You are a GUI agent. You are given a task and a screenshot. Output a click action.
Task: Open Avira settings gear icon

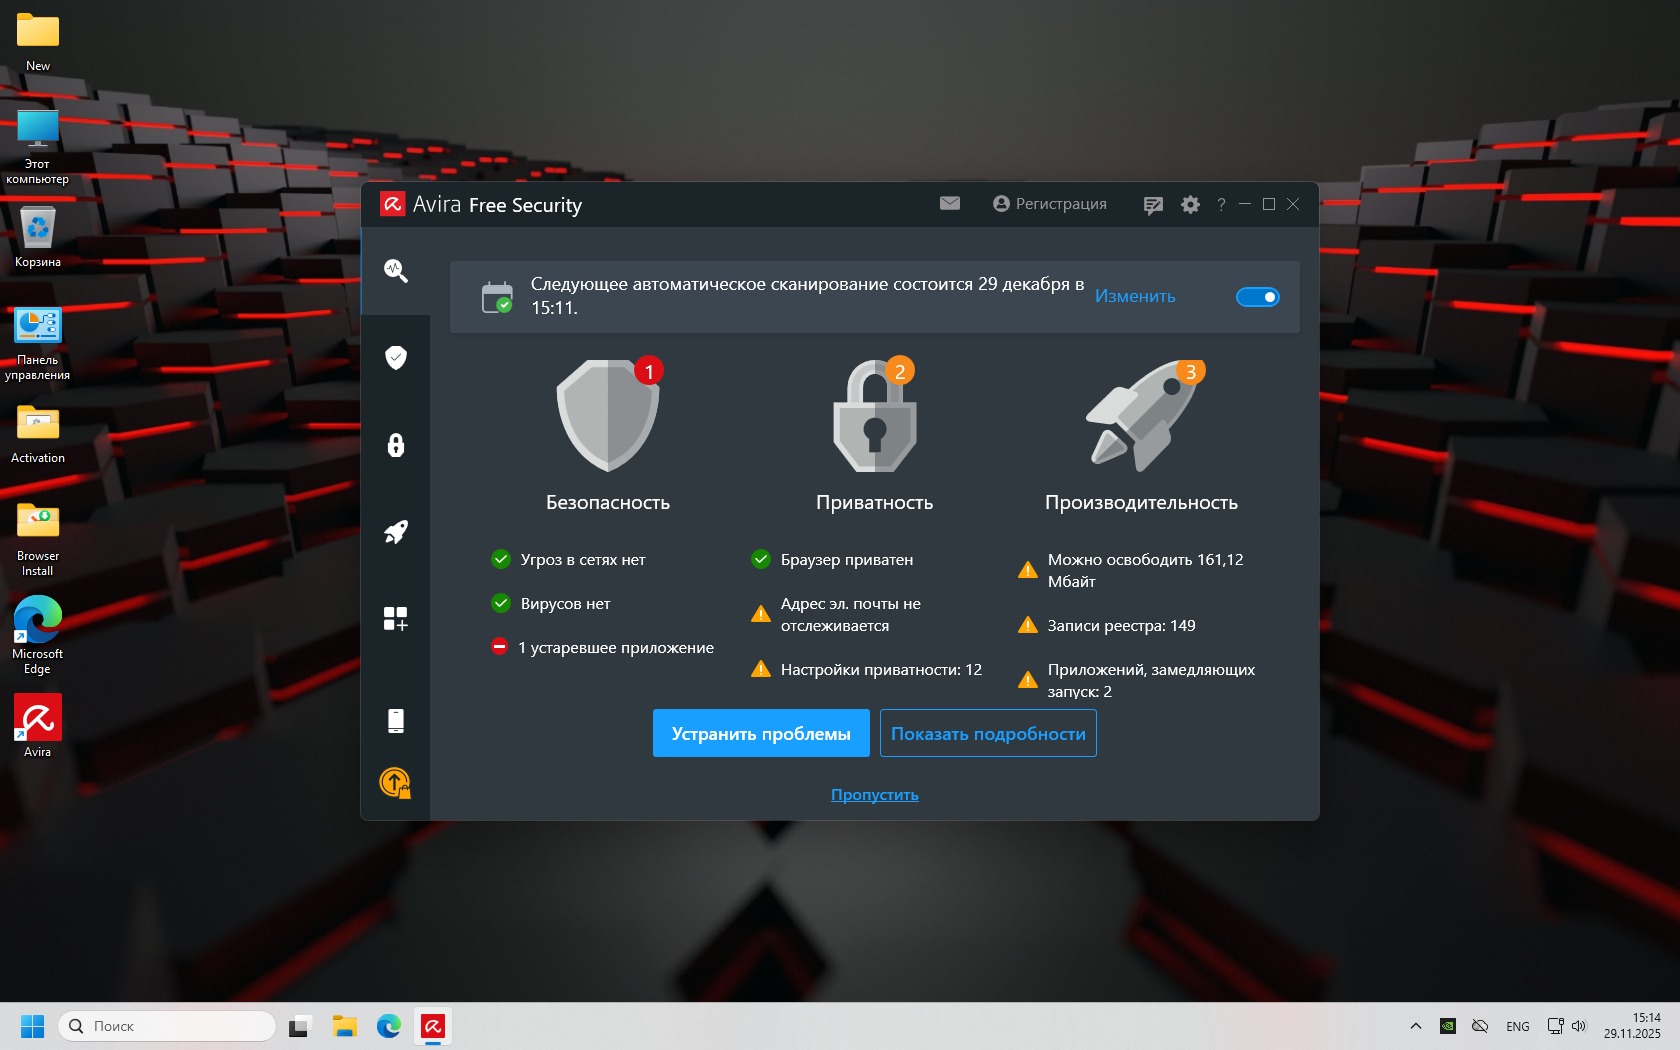1190,204
